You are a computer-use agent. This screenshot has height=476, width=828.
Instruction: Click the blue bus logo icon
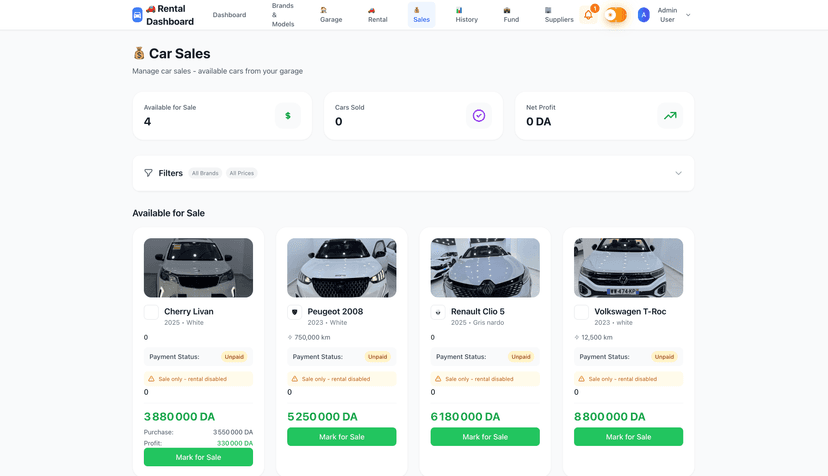(137, 15)
